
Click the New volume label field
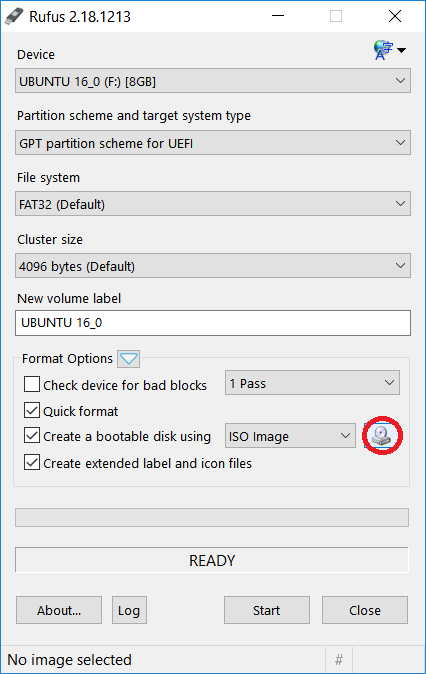(213, 323)
